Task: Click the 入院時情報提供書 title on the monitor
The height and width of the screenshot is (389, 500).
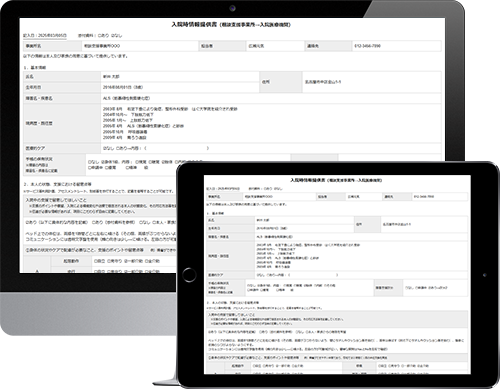Action: pyautogui.click(x=194, y=25)
